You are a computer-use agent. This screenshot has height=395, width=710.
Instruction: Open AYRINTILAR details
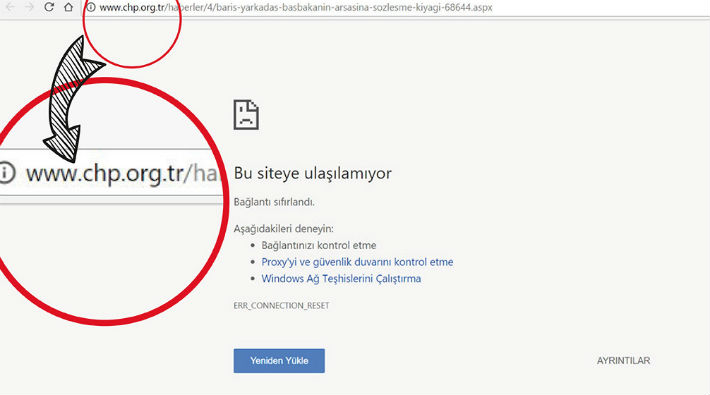pos(623,361)
